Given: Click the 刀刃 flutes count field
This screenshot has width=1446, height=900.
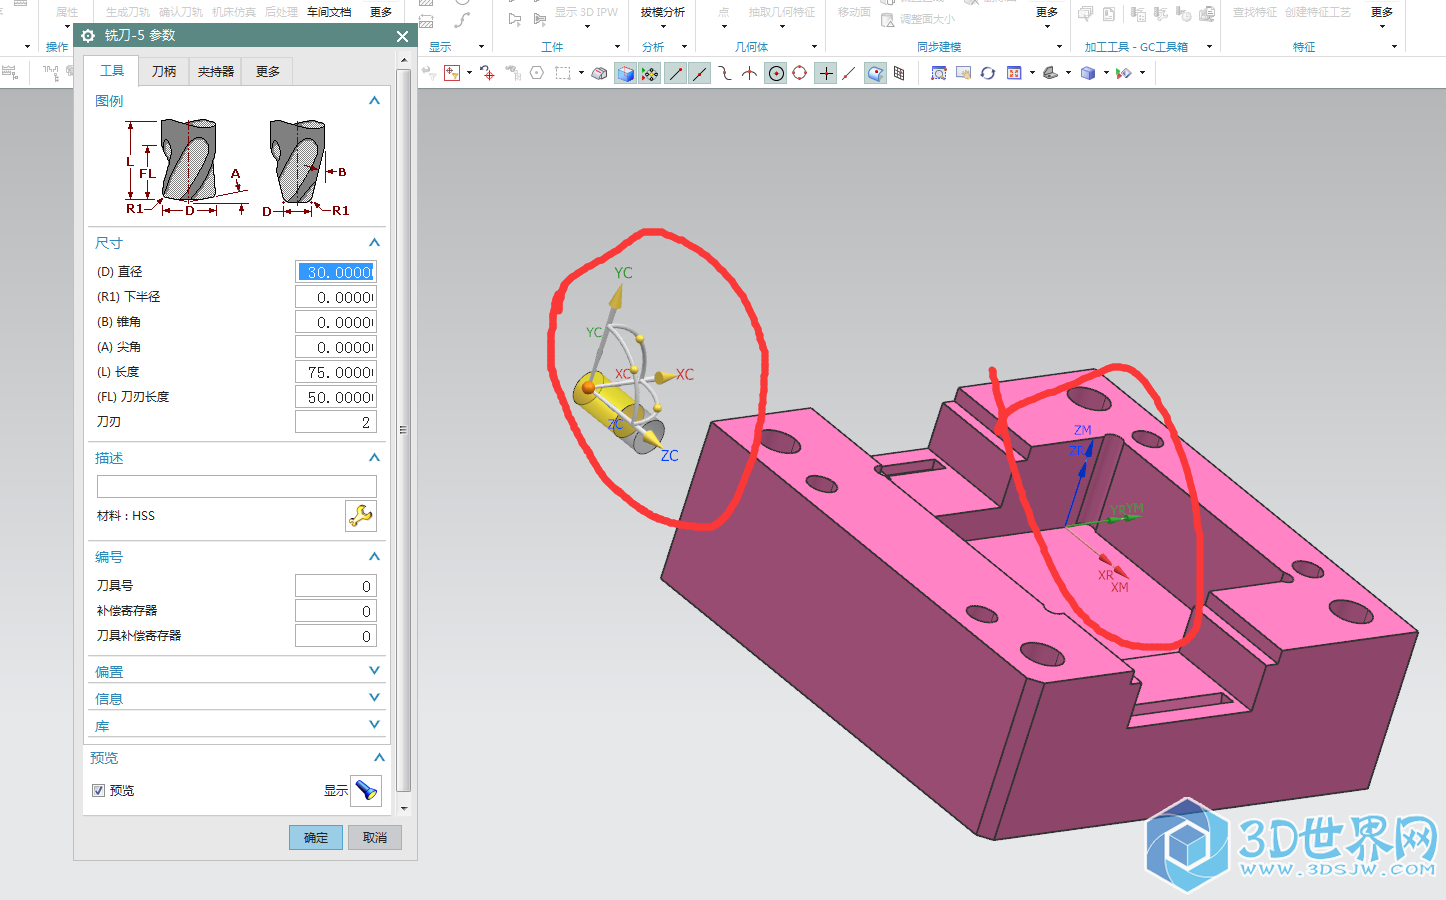Looking at the screenshot, I should pyautogui.click(x=336, y=422).
